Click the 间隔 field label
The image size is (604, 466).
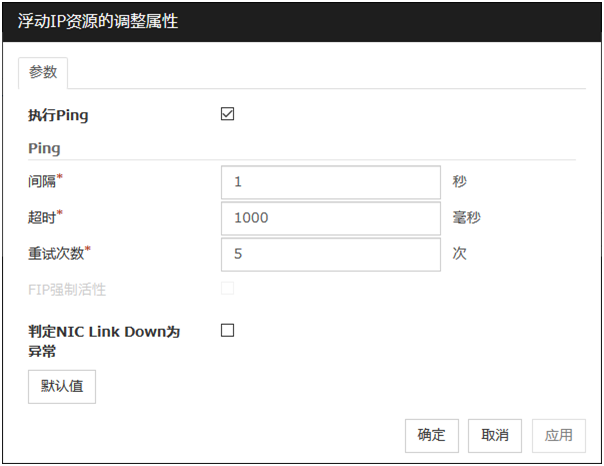coord(43,182)
